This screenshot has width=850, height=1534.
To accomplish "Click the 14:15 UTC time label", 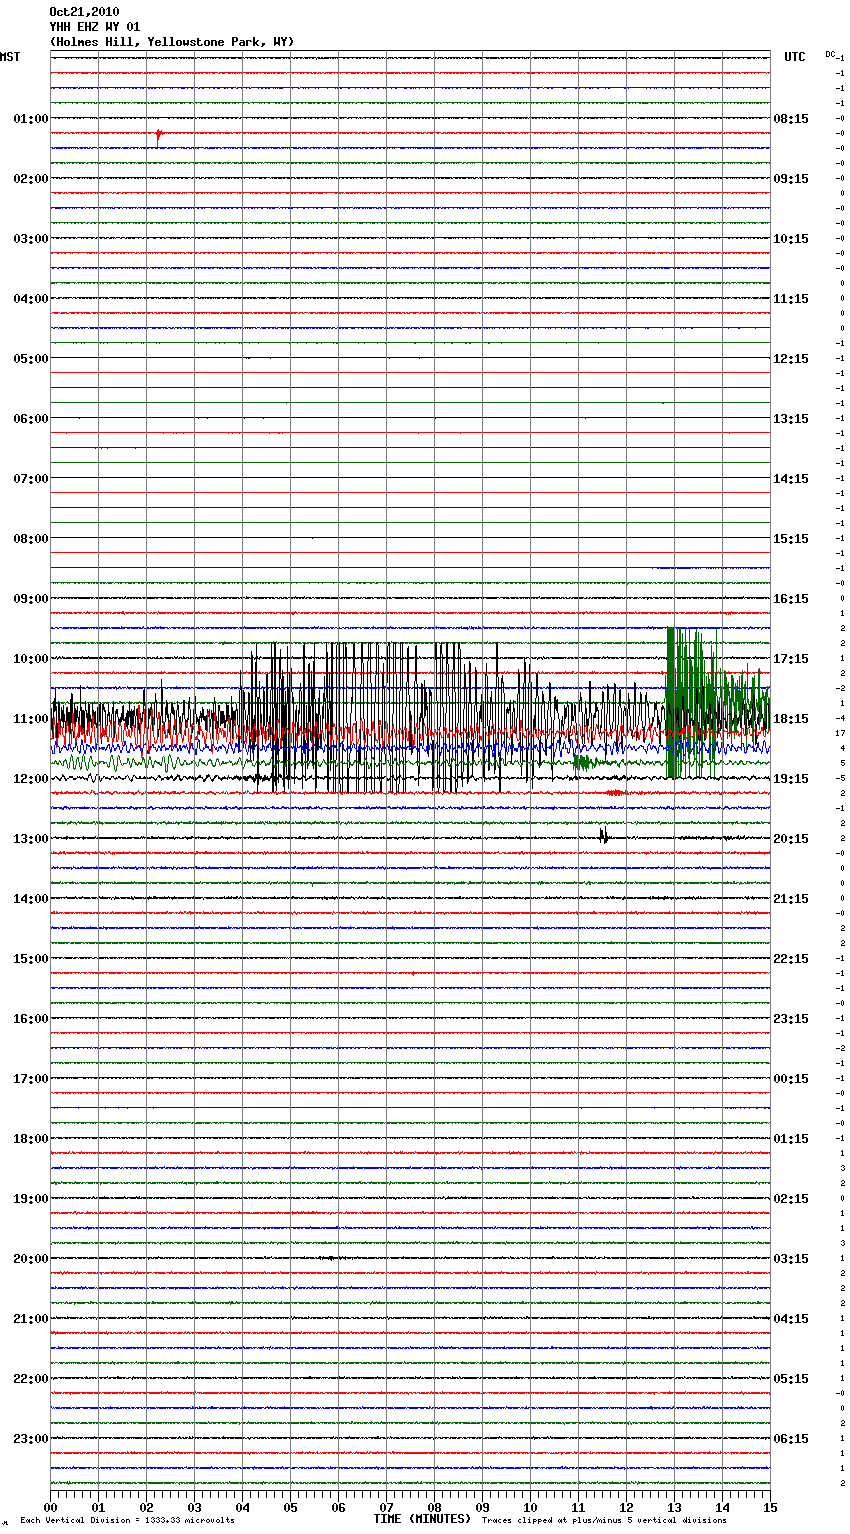I will [791, 479].
